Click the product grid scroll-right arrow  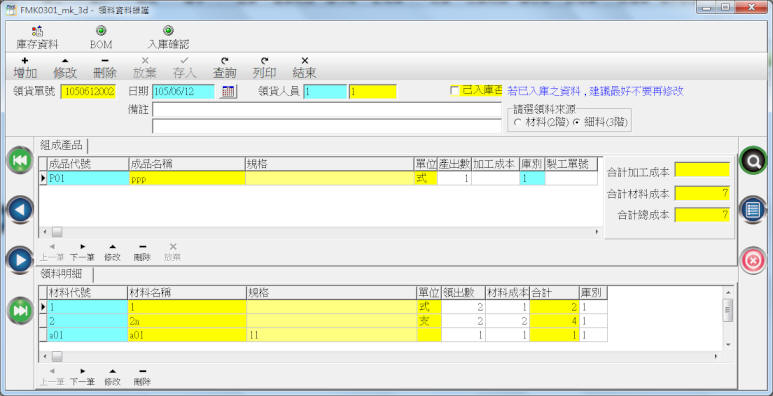[596, 232]
